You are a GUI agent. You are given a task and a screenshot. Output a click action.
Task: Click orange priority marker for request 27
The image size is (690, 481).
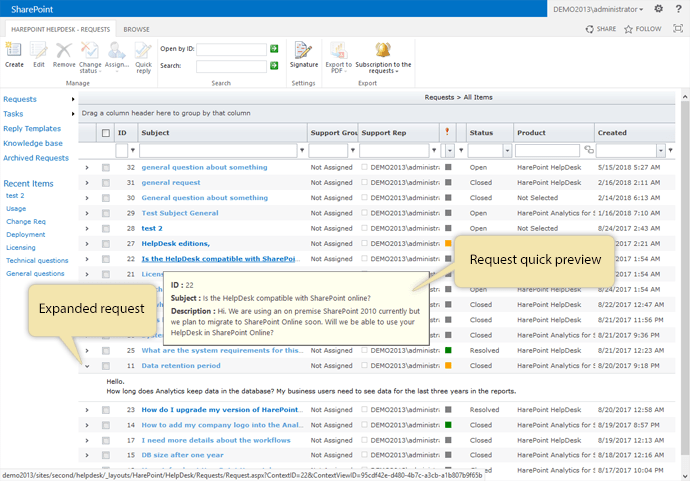tap(448, 243)
